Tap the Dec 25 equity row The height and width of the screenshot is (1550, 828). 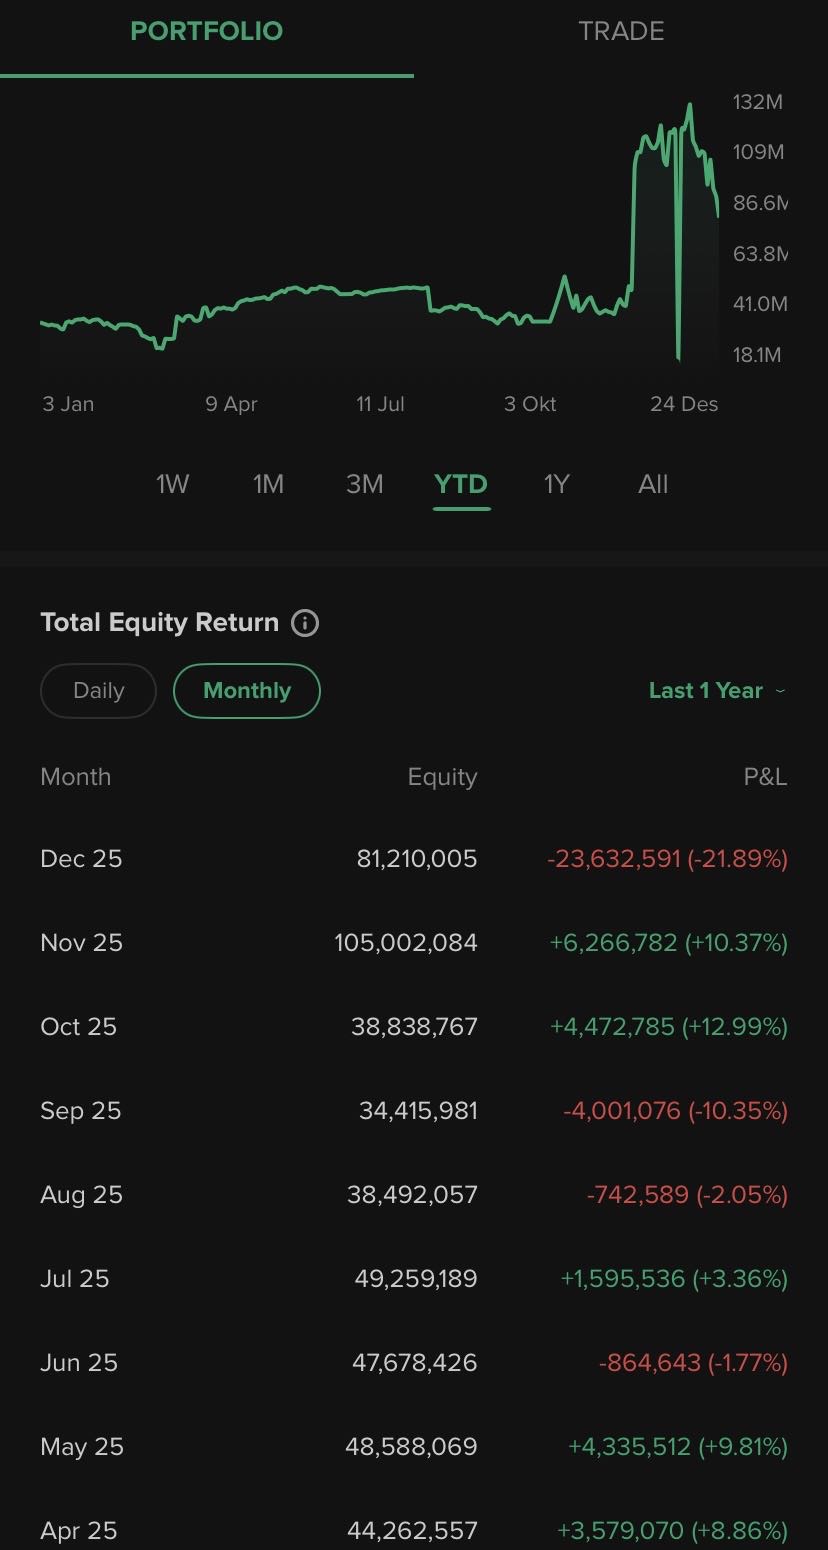click(x=416, y=859)
